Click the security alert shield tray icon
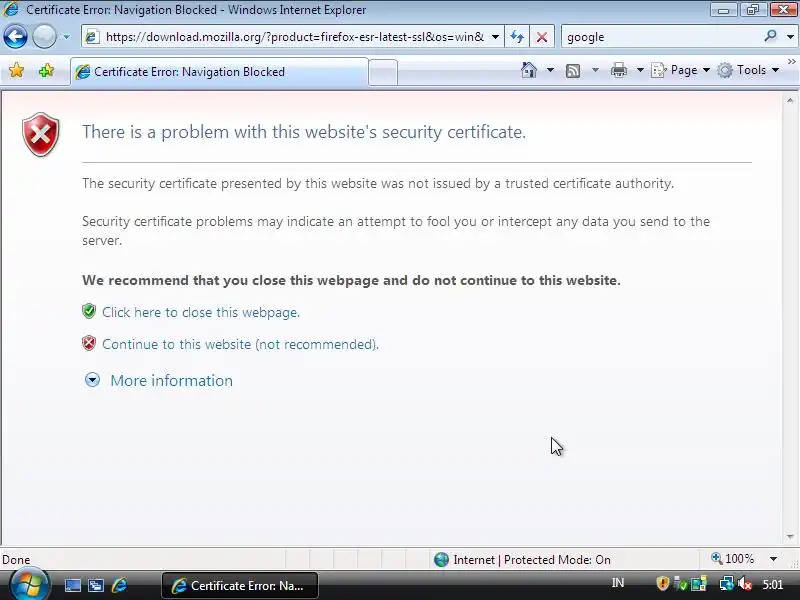The width and height of the screenshot is (800, 600). 663,583
